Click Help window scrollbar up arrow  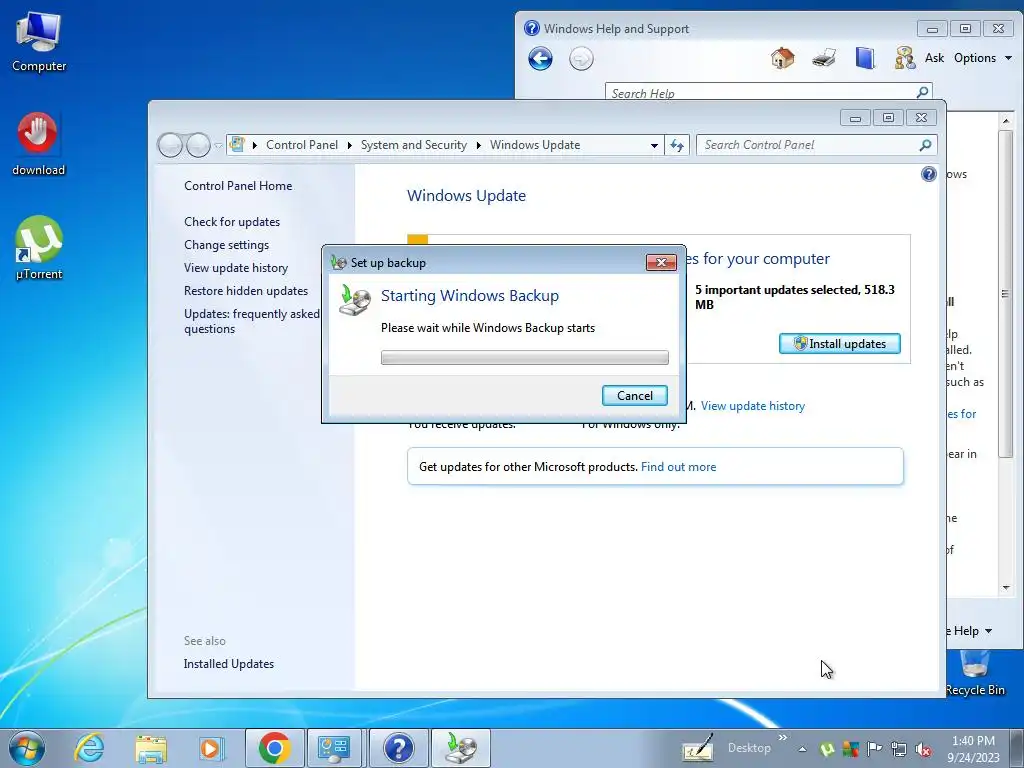tap(1006, 120)
